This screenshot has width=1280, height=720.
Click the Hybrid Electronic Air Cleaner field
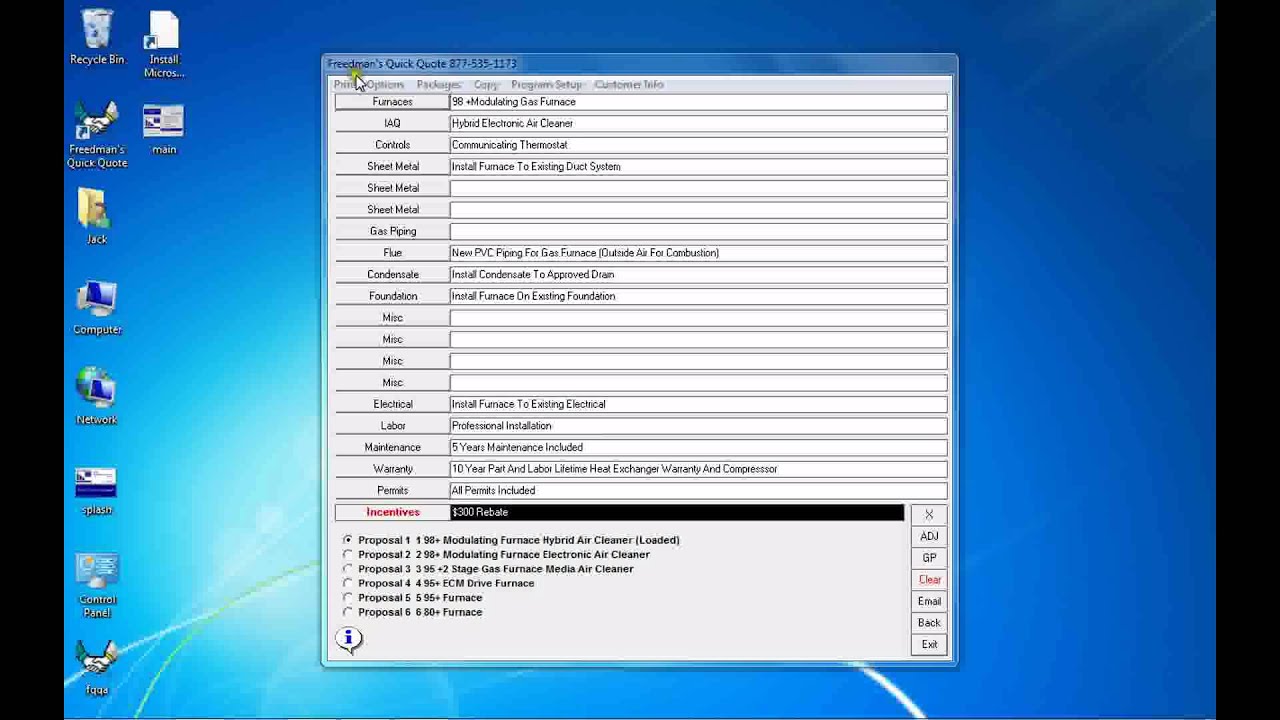[x=698, y=123]
